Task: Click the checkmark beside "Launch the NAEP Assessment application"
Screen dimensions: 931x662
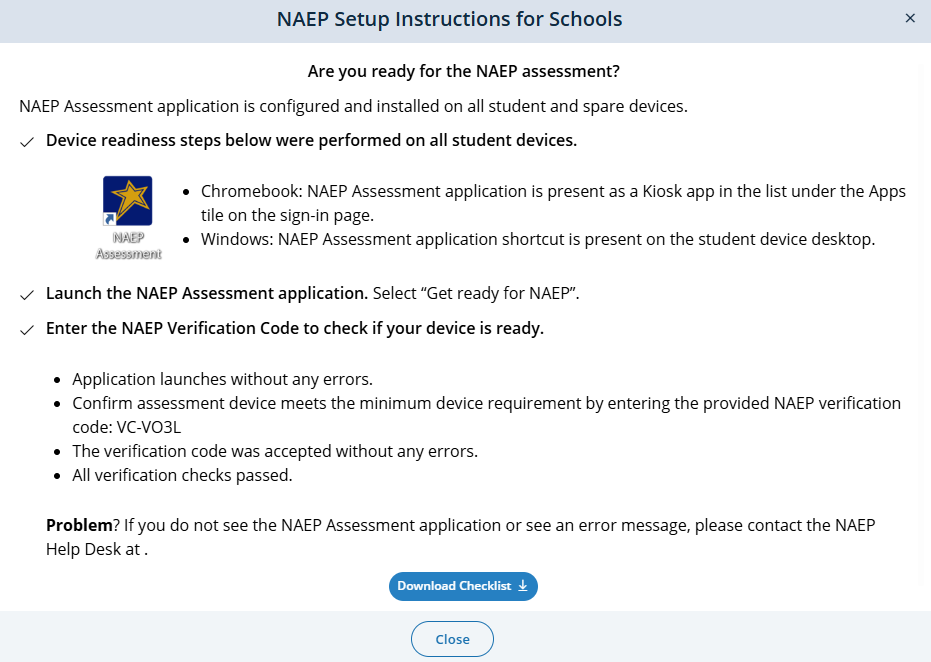Action: tap(27, 295)
